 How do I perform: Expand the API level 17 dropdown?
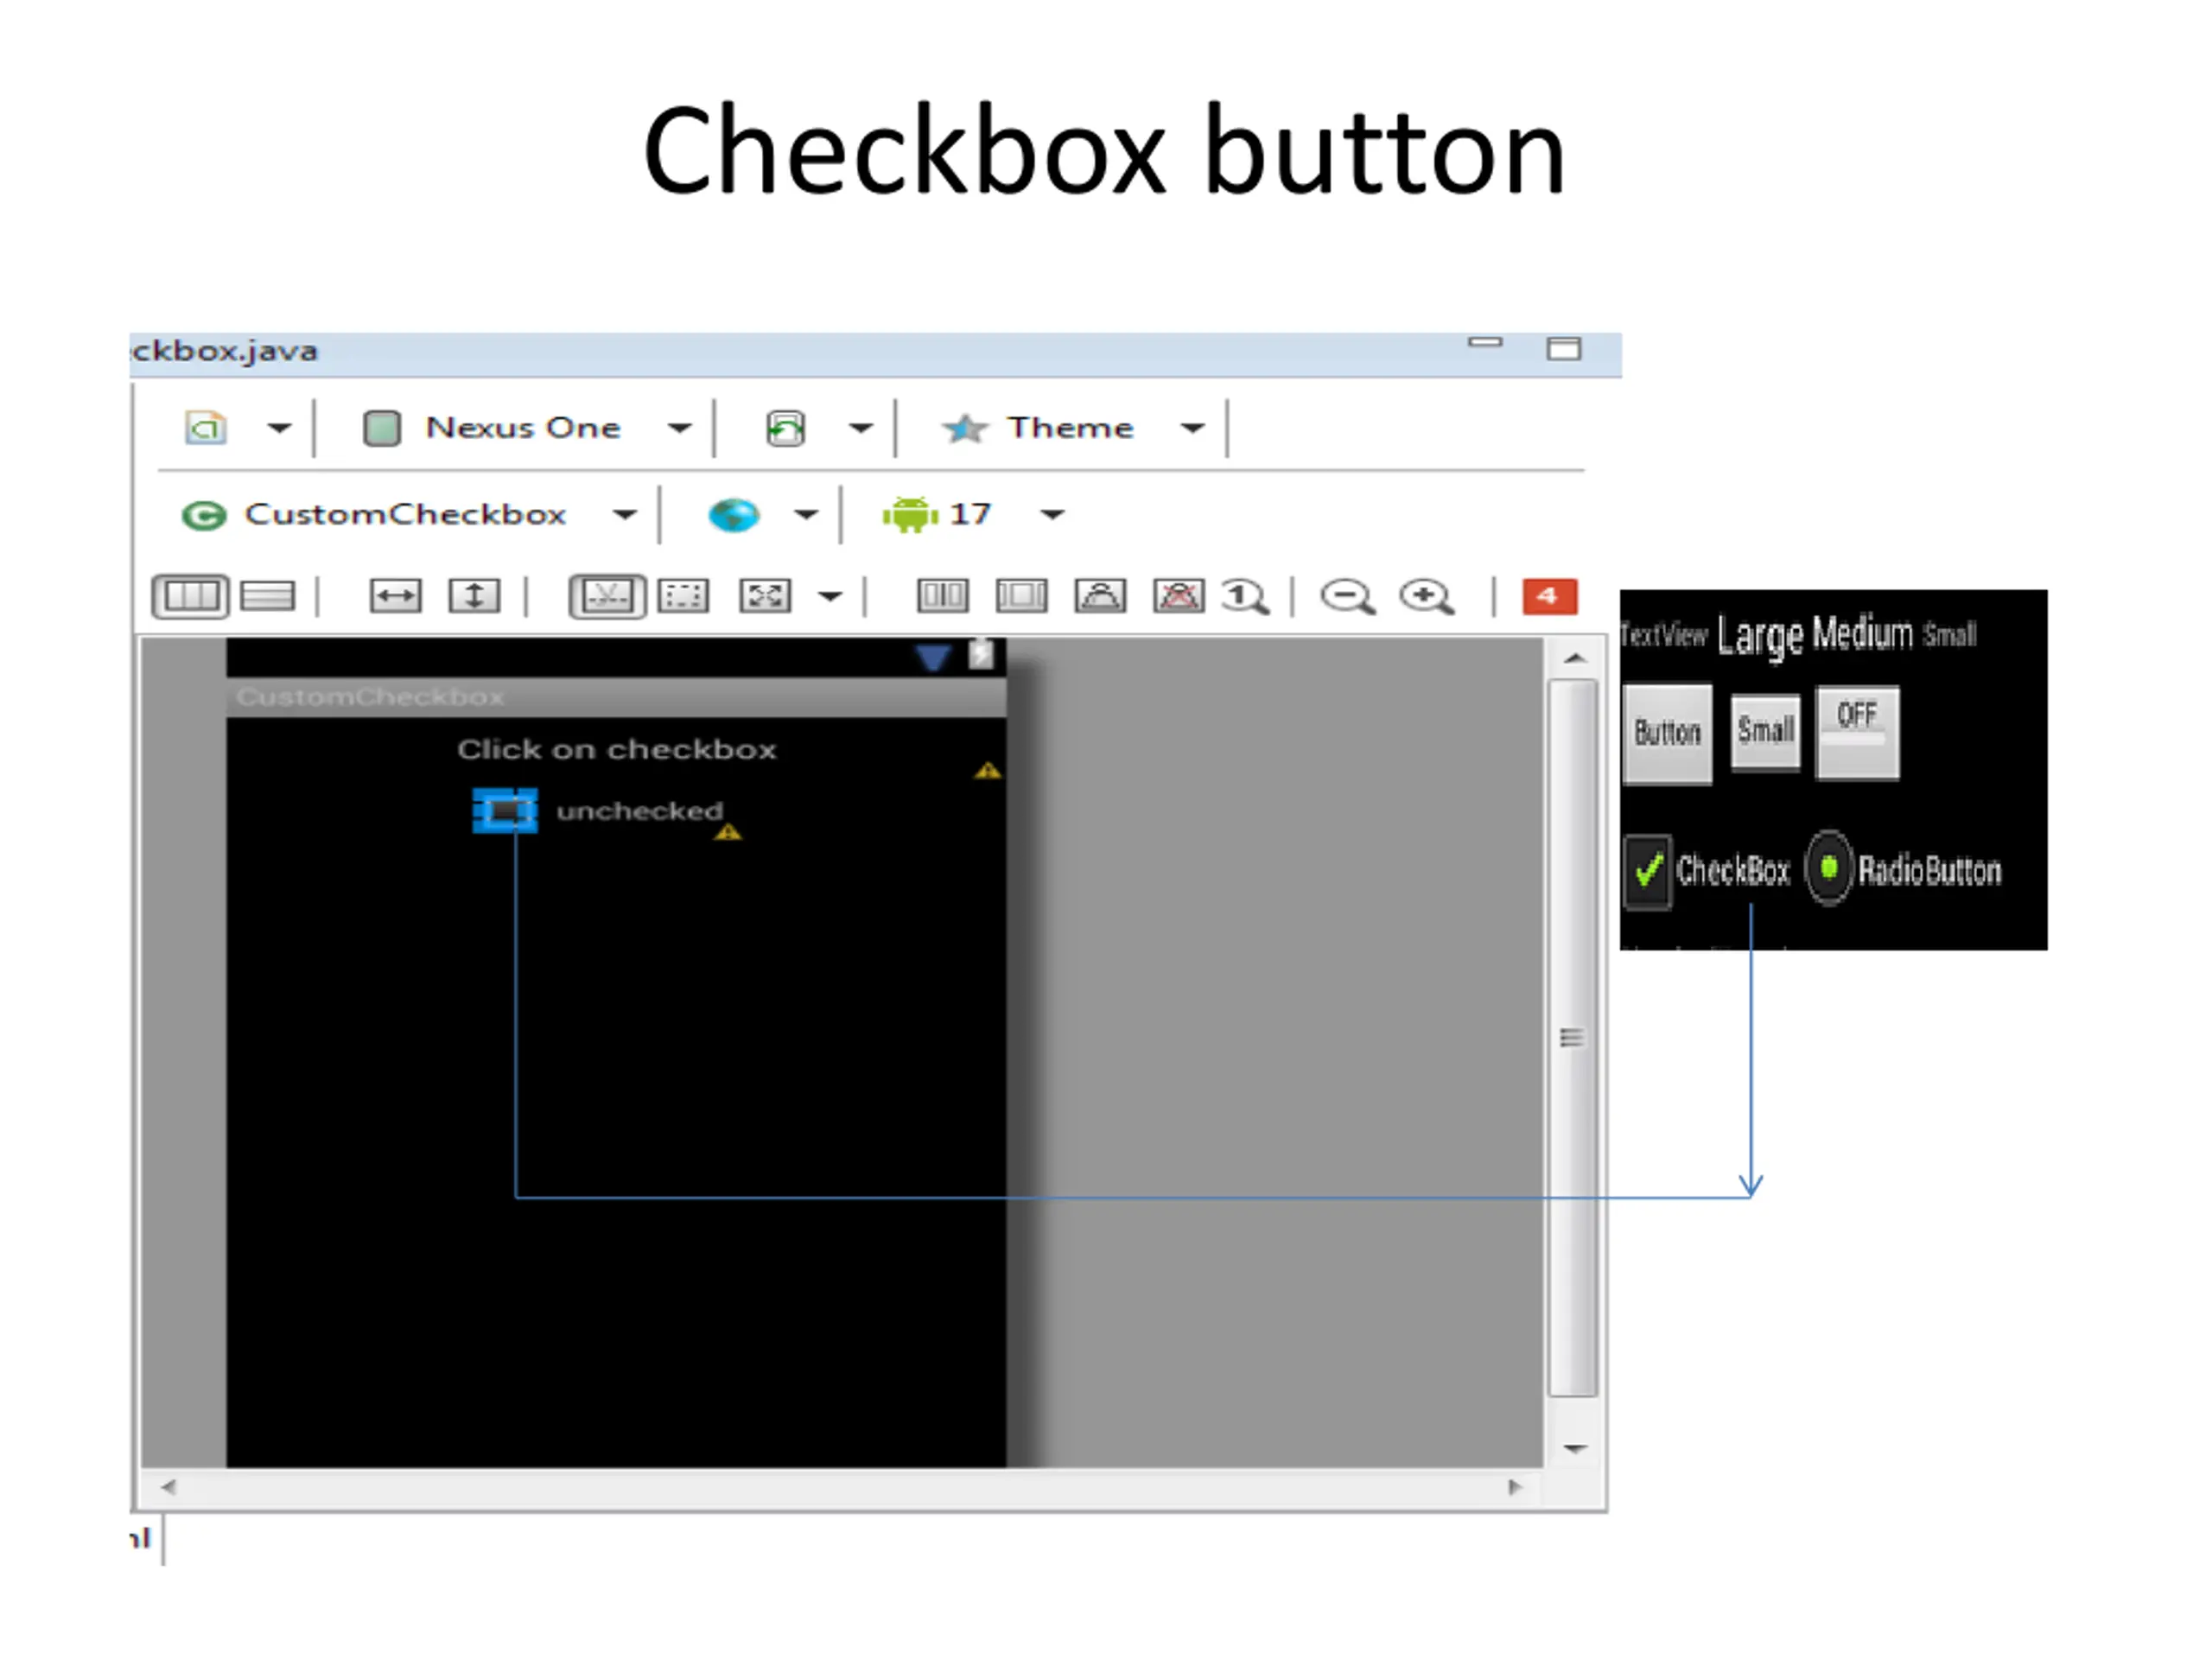[1052, 515]
